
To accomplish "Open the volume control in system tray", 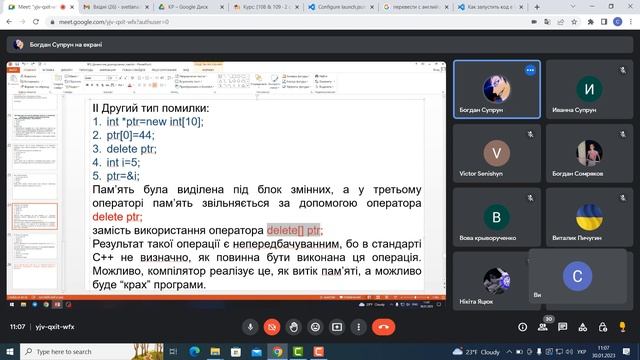I will (569, 351).
